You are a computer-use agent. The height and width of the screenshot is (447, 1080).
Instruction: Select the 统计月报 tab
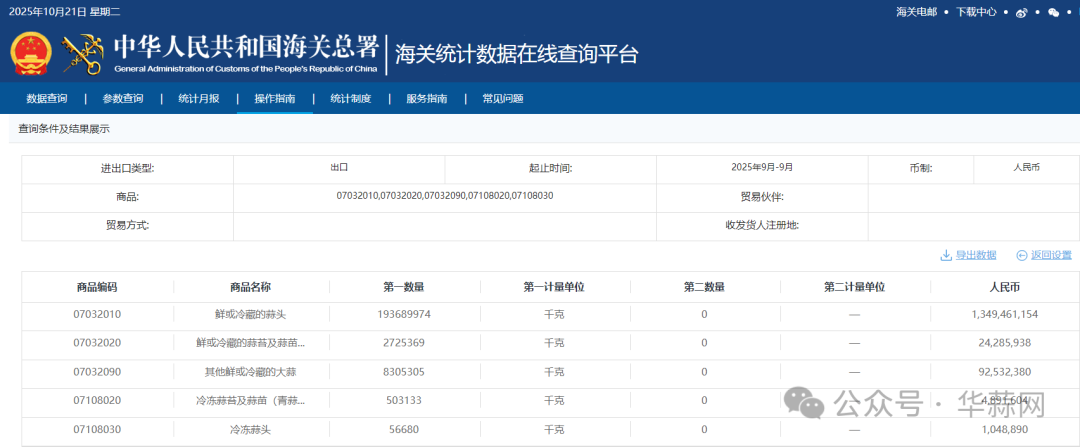[199, 99]
